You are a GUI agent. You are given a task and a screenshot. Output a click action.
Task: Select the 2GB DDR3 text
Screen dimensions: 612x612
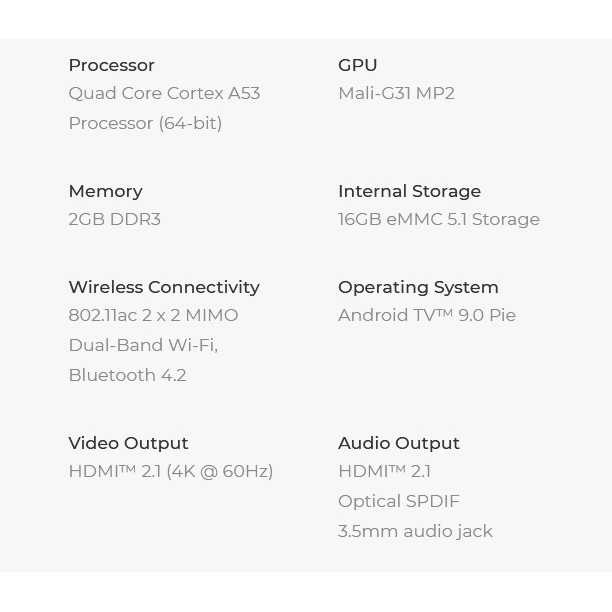tap(114, 219)
